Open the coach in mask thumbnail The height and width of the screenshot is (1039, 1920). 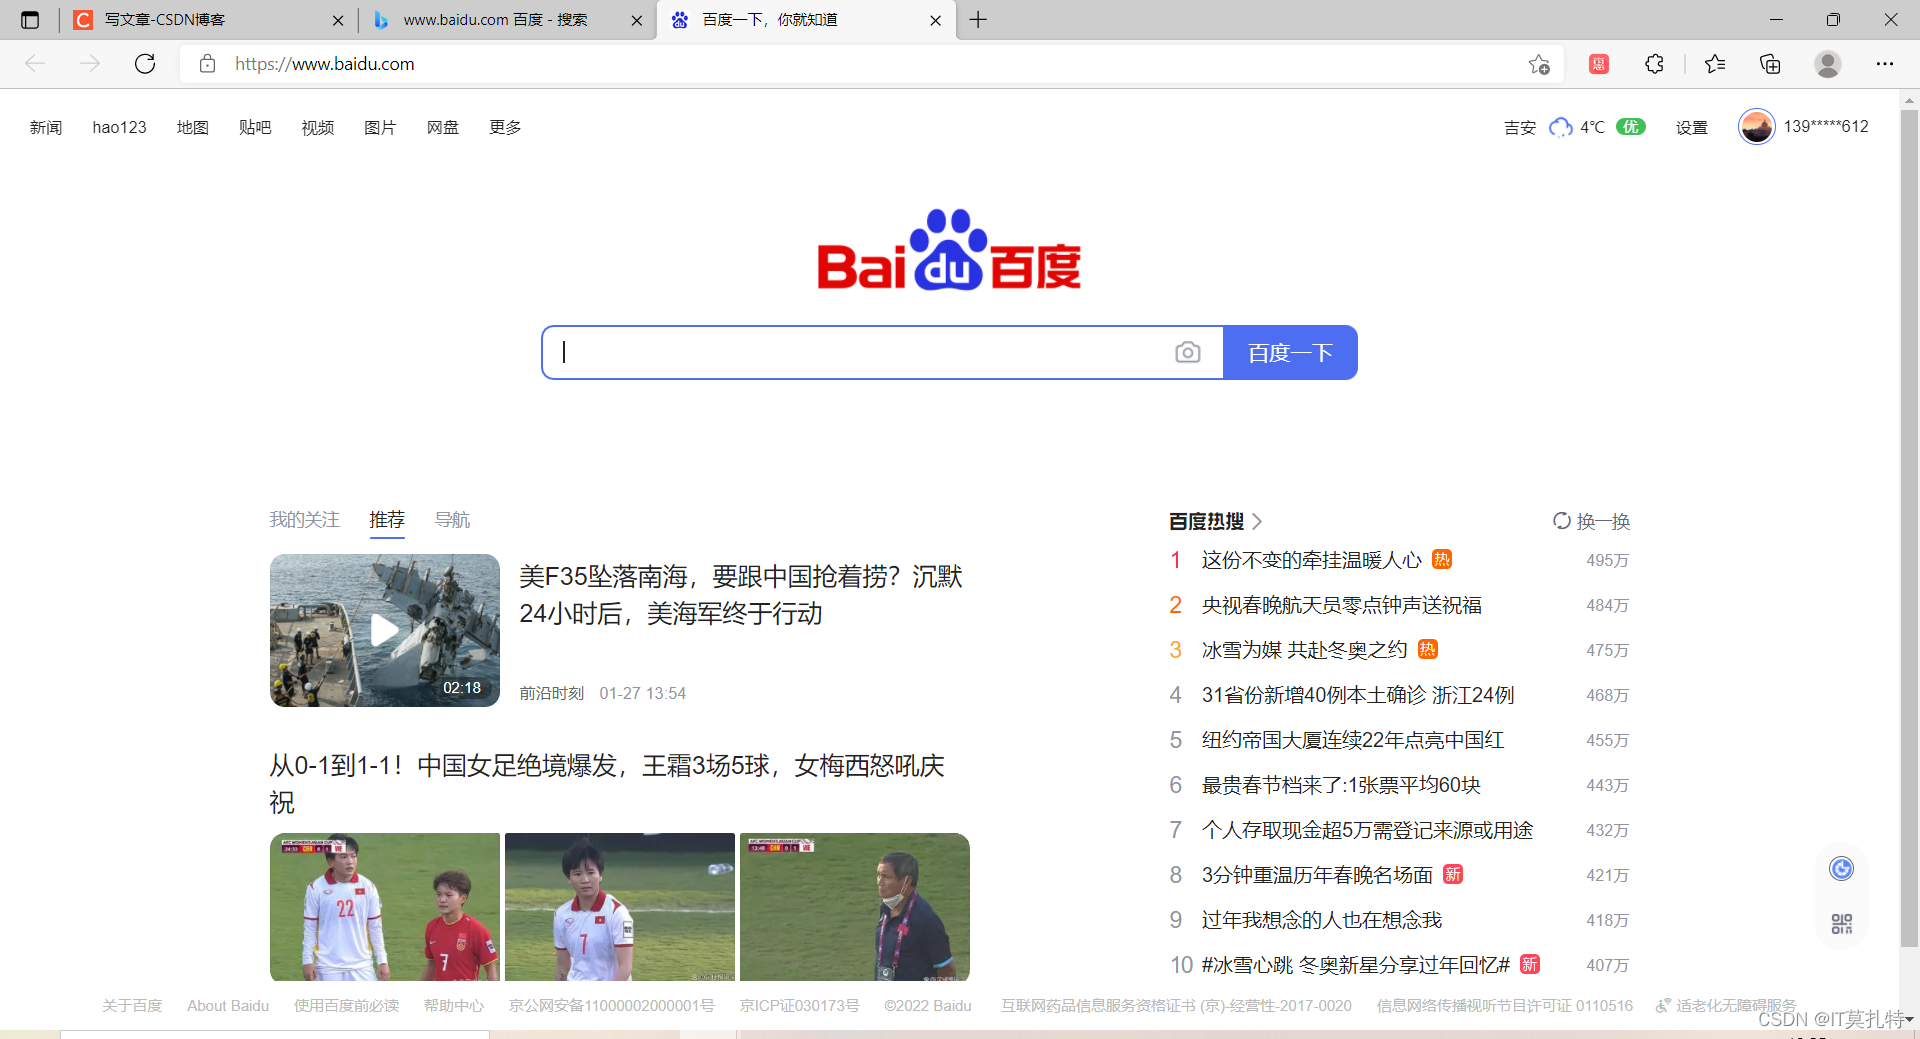pos(855,907)
